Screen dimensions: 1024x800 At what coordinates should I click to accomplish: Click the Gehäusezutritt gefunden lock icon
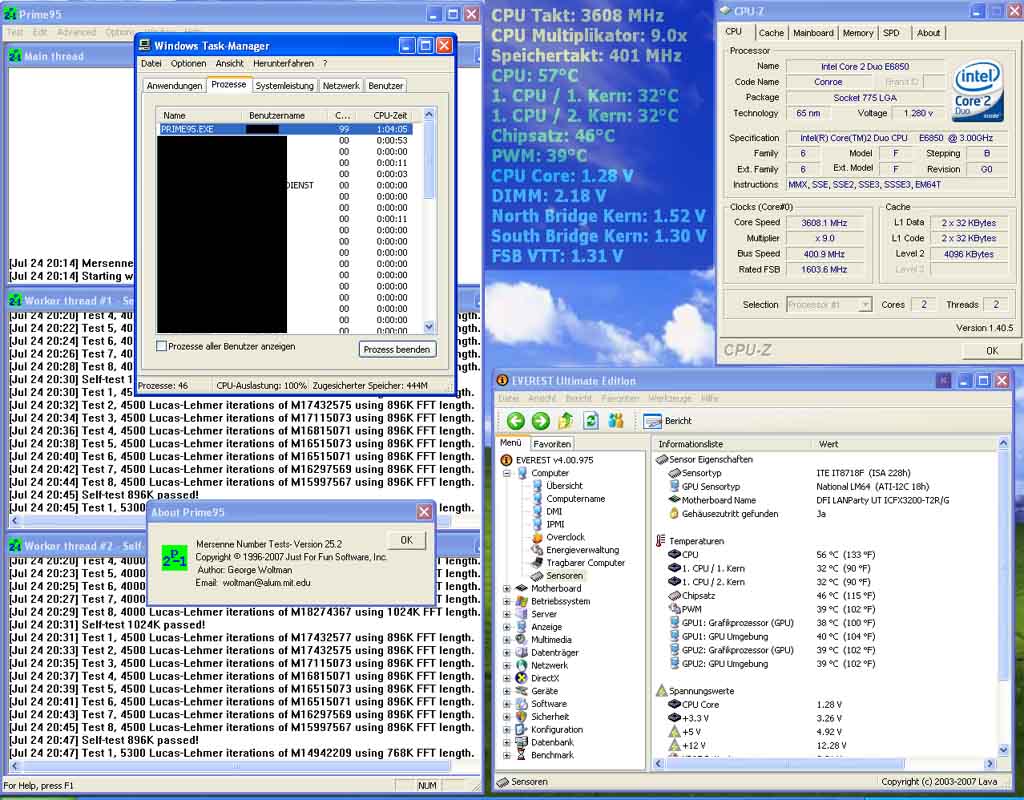[x=674, y=514]
